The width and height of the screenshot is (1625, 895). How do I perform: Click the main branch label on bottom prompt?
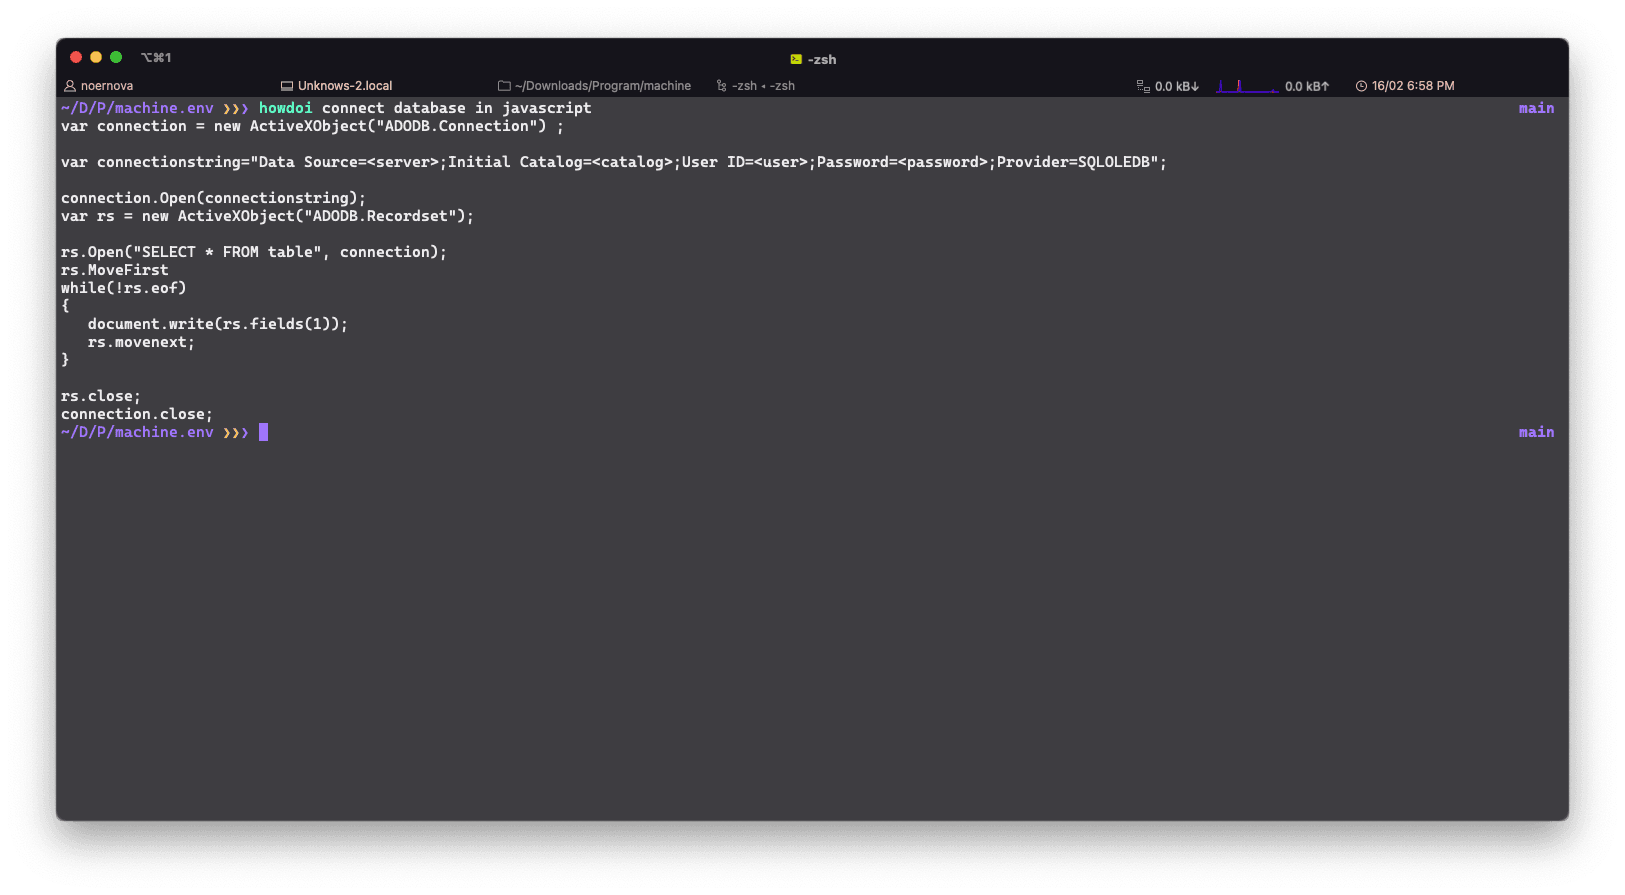(x=1536, y=432)
